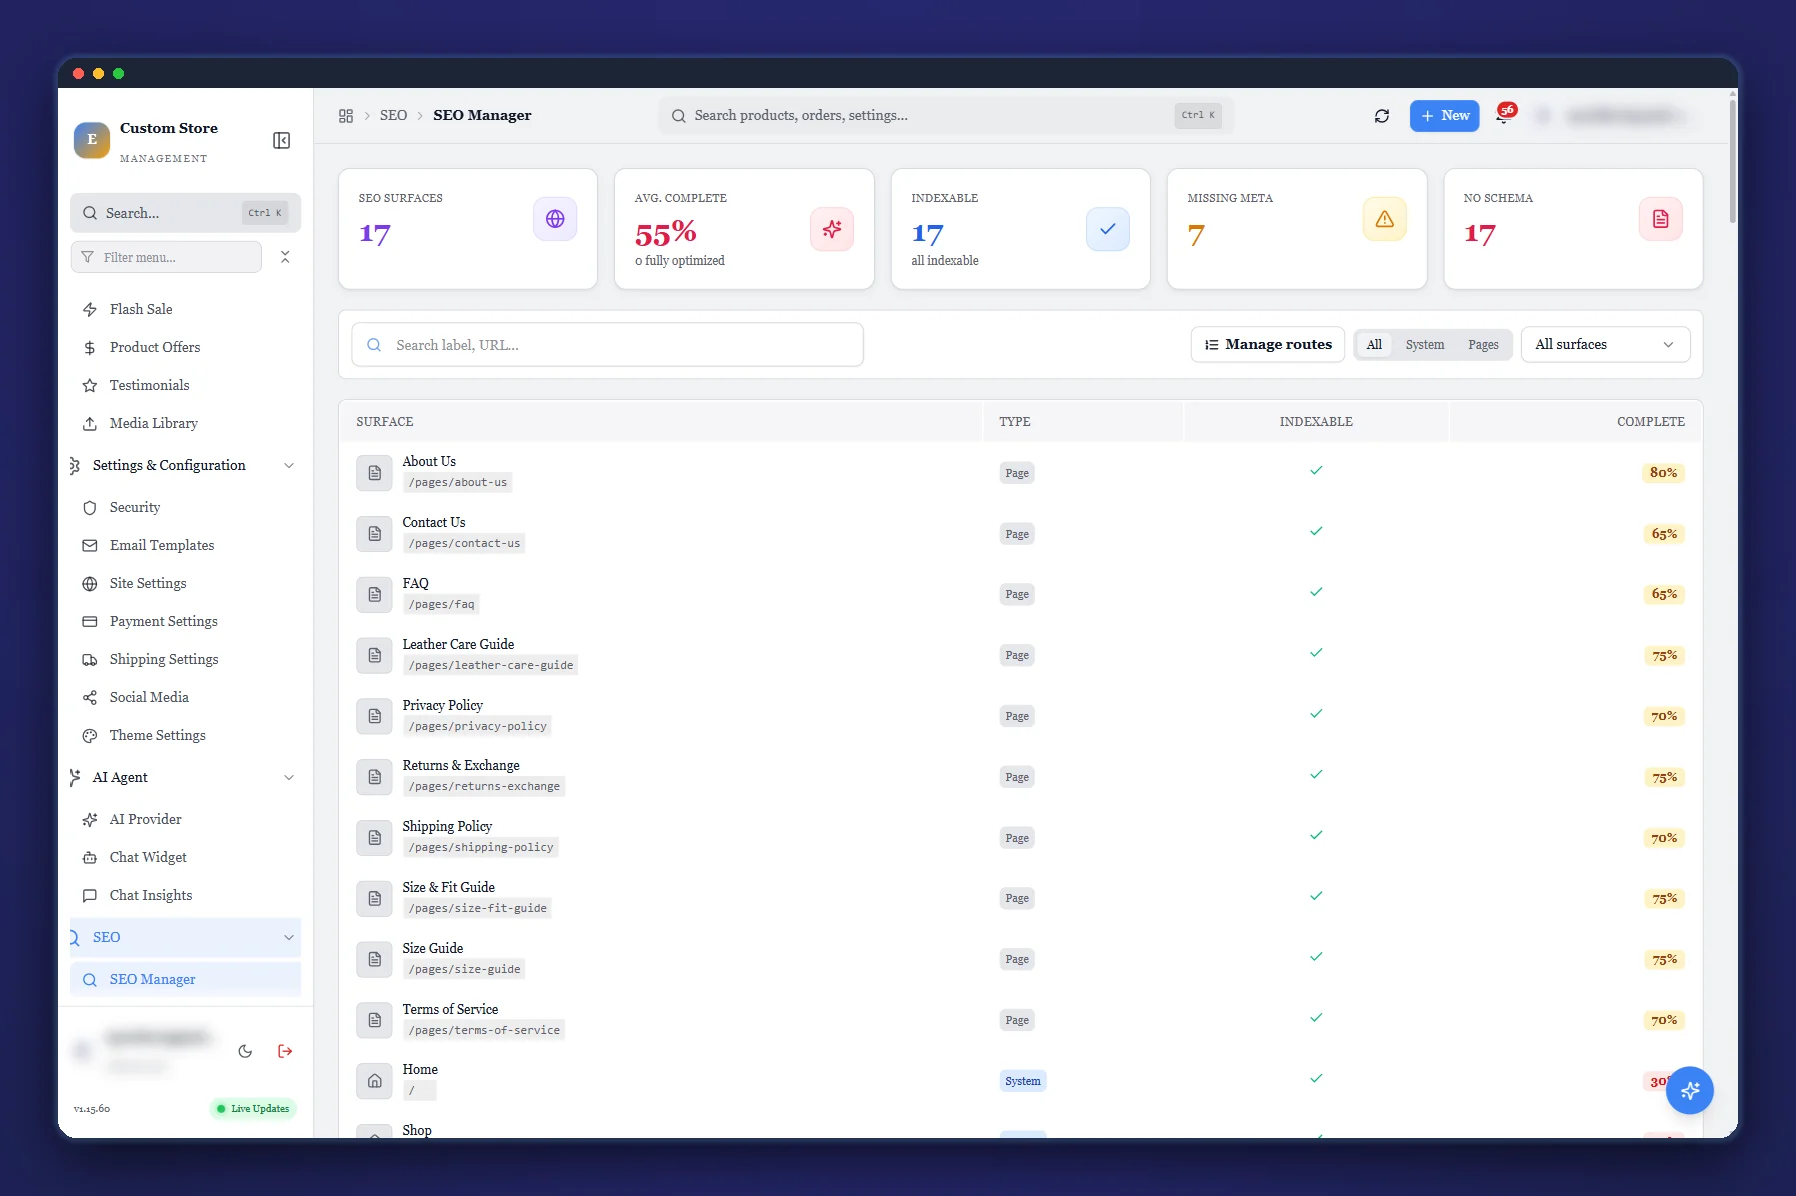
Task: Open Chat Insights menu item
Action: [185, 896]
